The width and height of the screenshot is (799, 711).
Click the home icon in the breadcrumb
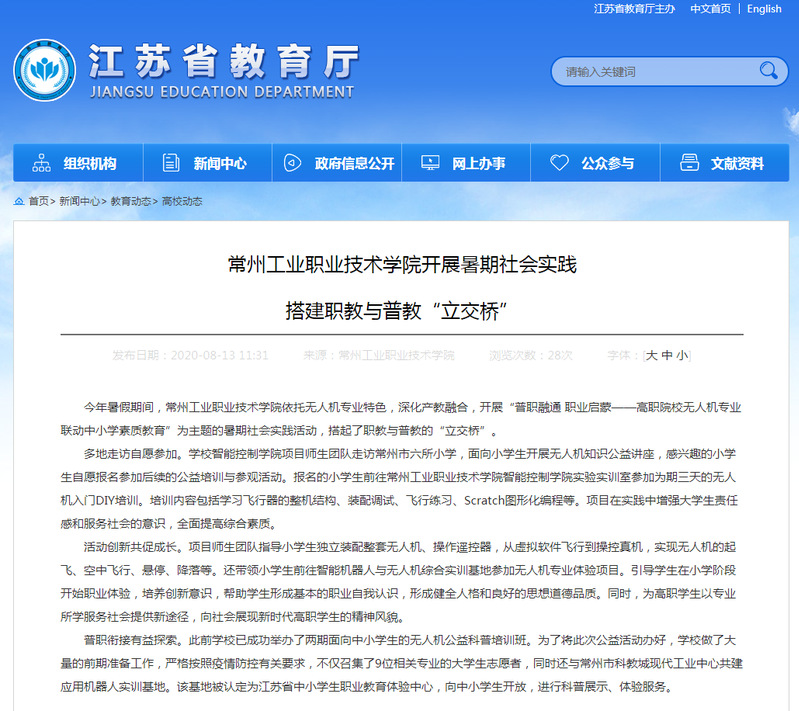[x=19, y=201]
